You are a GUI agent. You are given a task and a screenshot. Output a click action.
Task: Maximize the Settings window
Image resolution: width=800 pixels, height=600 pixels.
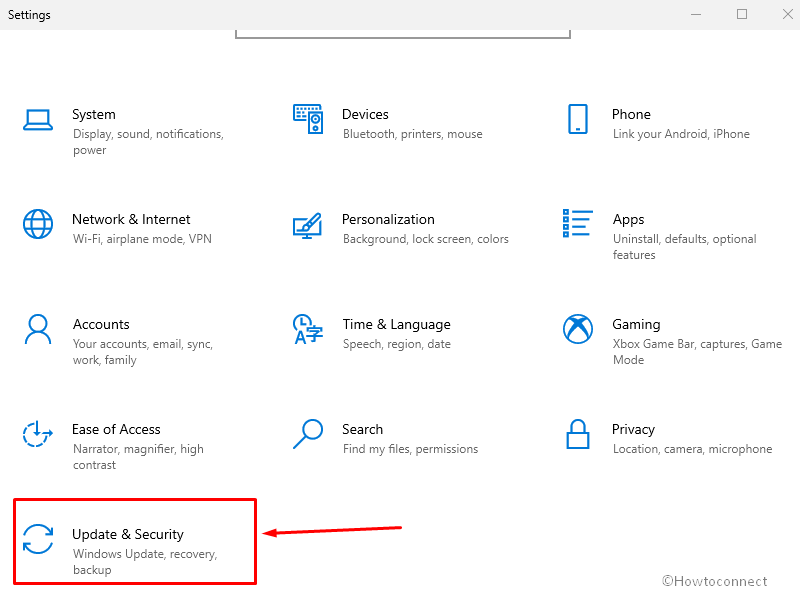click(x=742, y=14)
